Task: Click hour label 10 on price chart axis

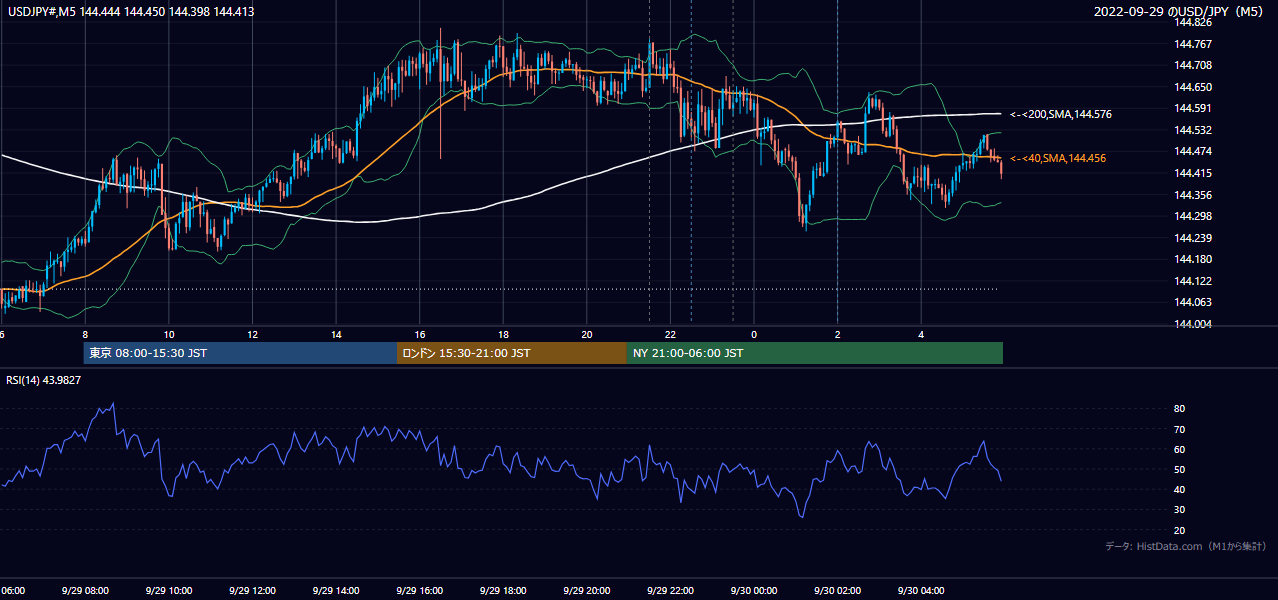Action: [169, 335]
